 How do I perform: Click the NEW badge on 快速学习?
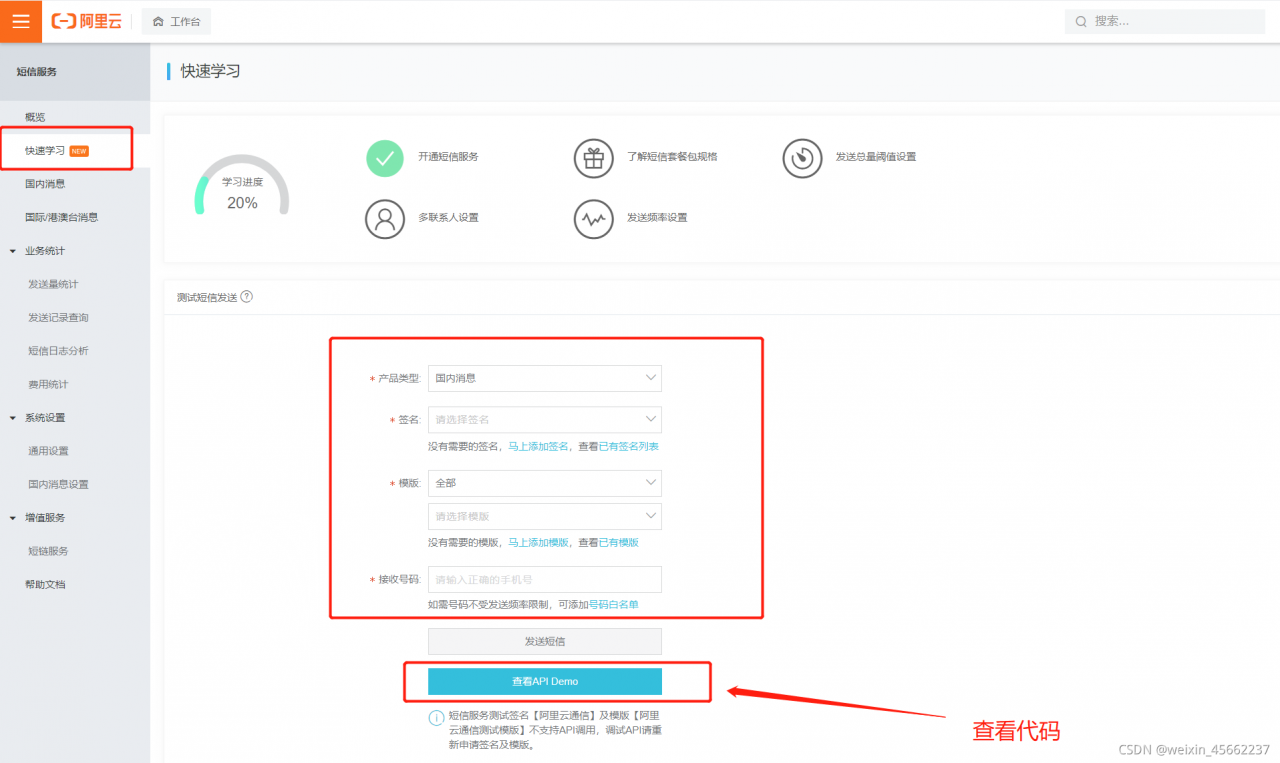[79, 151]
